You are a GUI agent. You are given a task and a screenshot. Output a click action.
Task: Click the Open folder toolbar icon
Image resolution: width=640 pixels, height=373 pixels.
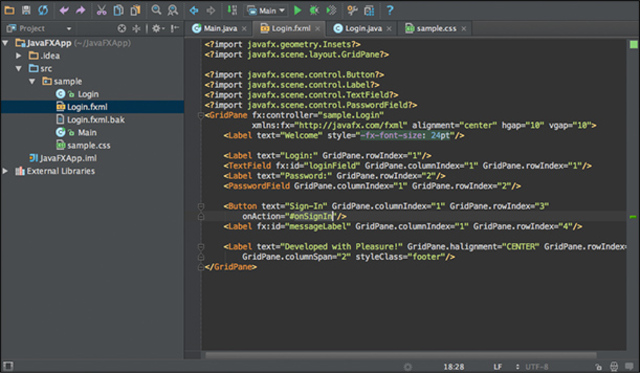pyautogui.click(x=9, y=10)
